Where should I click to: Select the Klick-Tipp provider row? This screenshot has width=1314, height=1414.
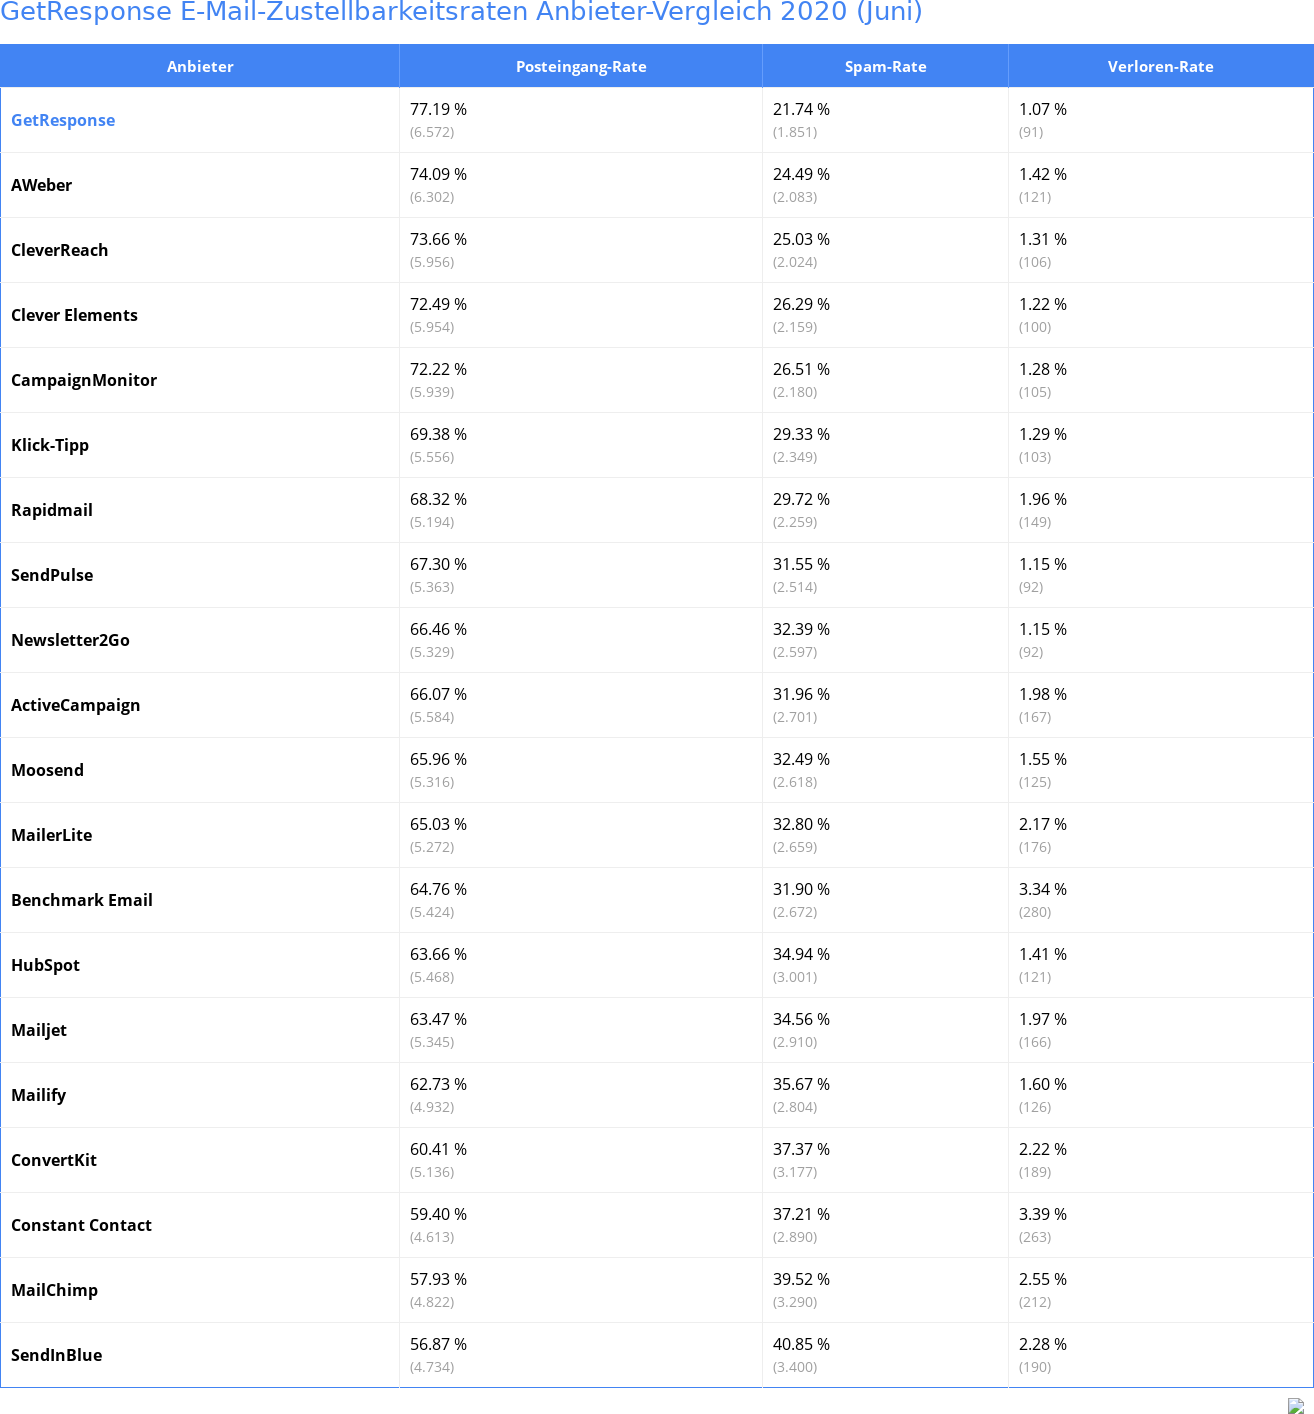[x=657, y=445]
